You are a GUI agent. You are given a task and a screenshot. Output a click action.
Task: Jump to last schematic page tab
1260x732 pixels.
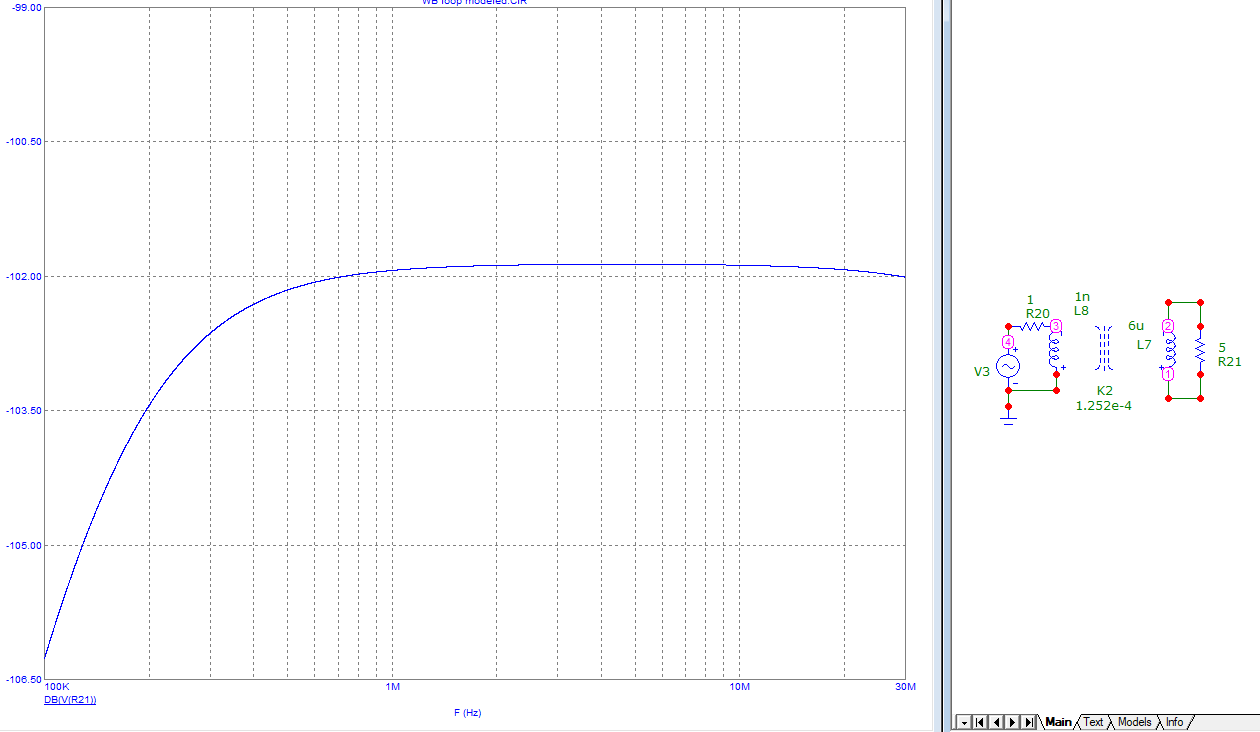click(1029, 722)
